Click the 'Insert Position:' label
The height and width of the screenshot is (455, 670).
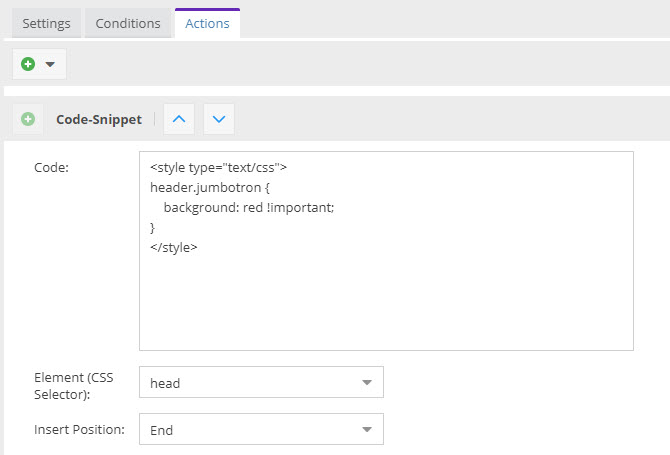79,430
